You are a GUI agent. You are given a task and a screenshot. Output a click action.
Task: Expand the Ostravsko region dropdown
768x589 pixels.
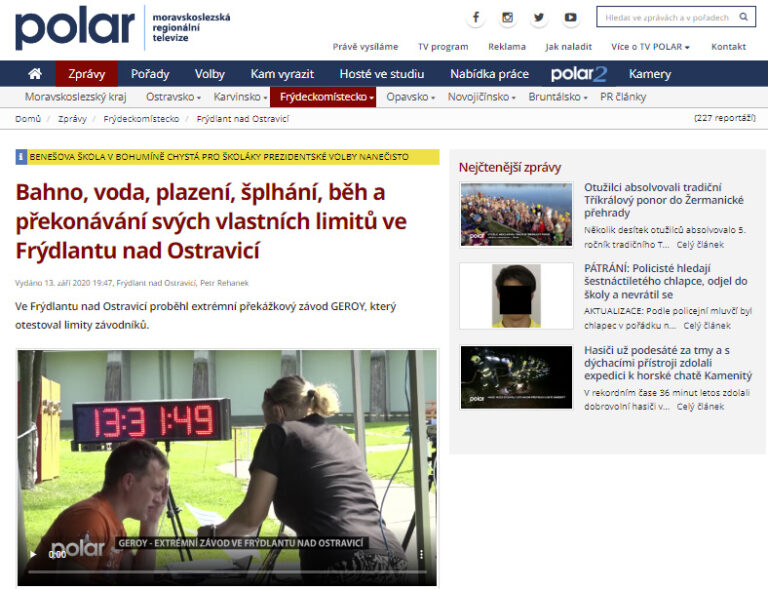click(173, 97)
